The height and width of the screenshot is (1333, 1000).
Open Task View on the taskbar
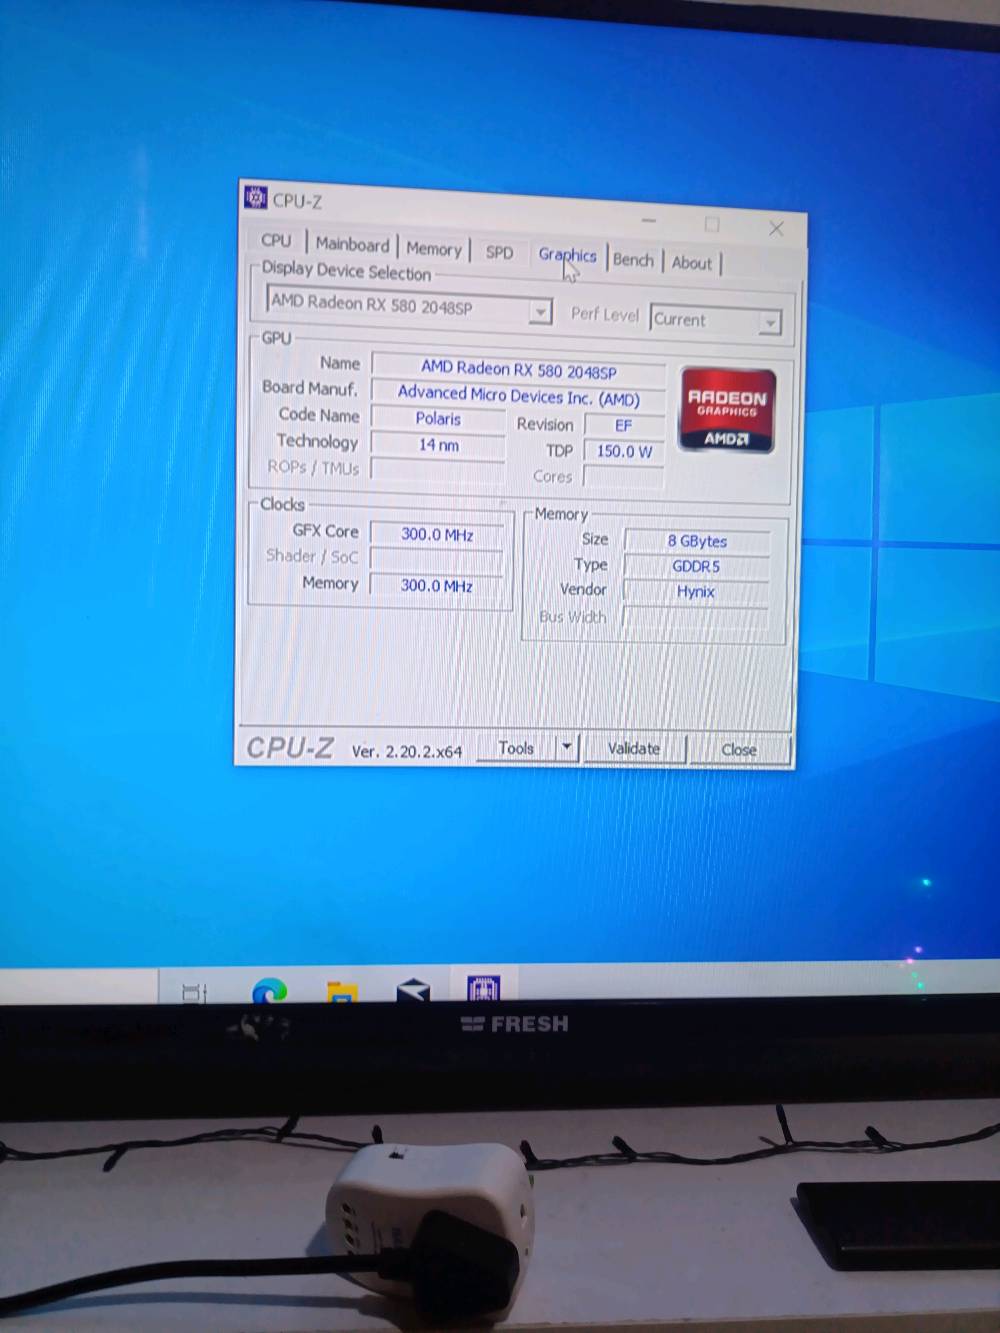point(195,992)
